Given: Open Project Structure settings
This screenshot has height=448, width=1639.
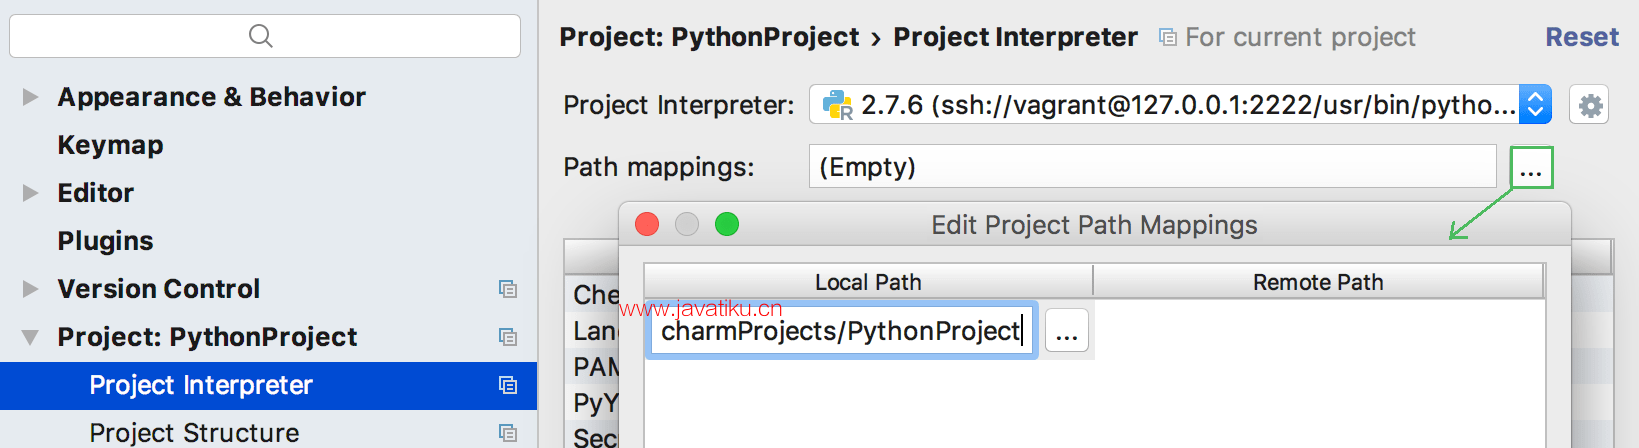Looking at the screenshot, I should click(x=194, y=432).
